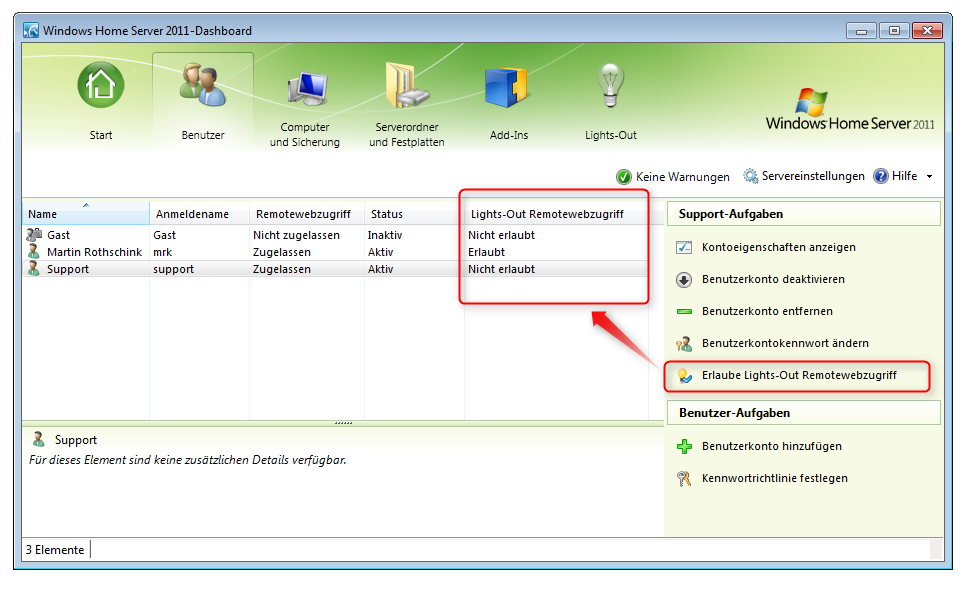This screenshot has width=970, height=589.
Task: Open the Start home icon
Action: [x=101, y=85]
